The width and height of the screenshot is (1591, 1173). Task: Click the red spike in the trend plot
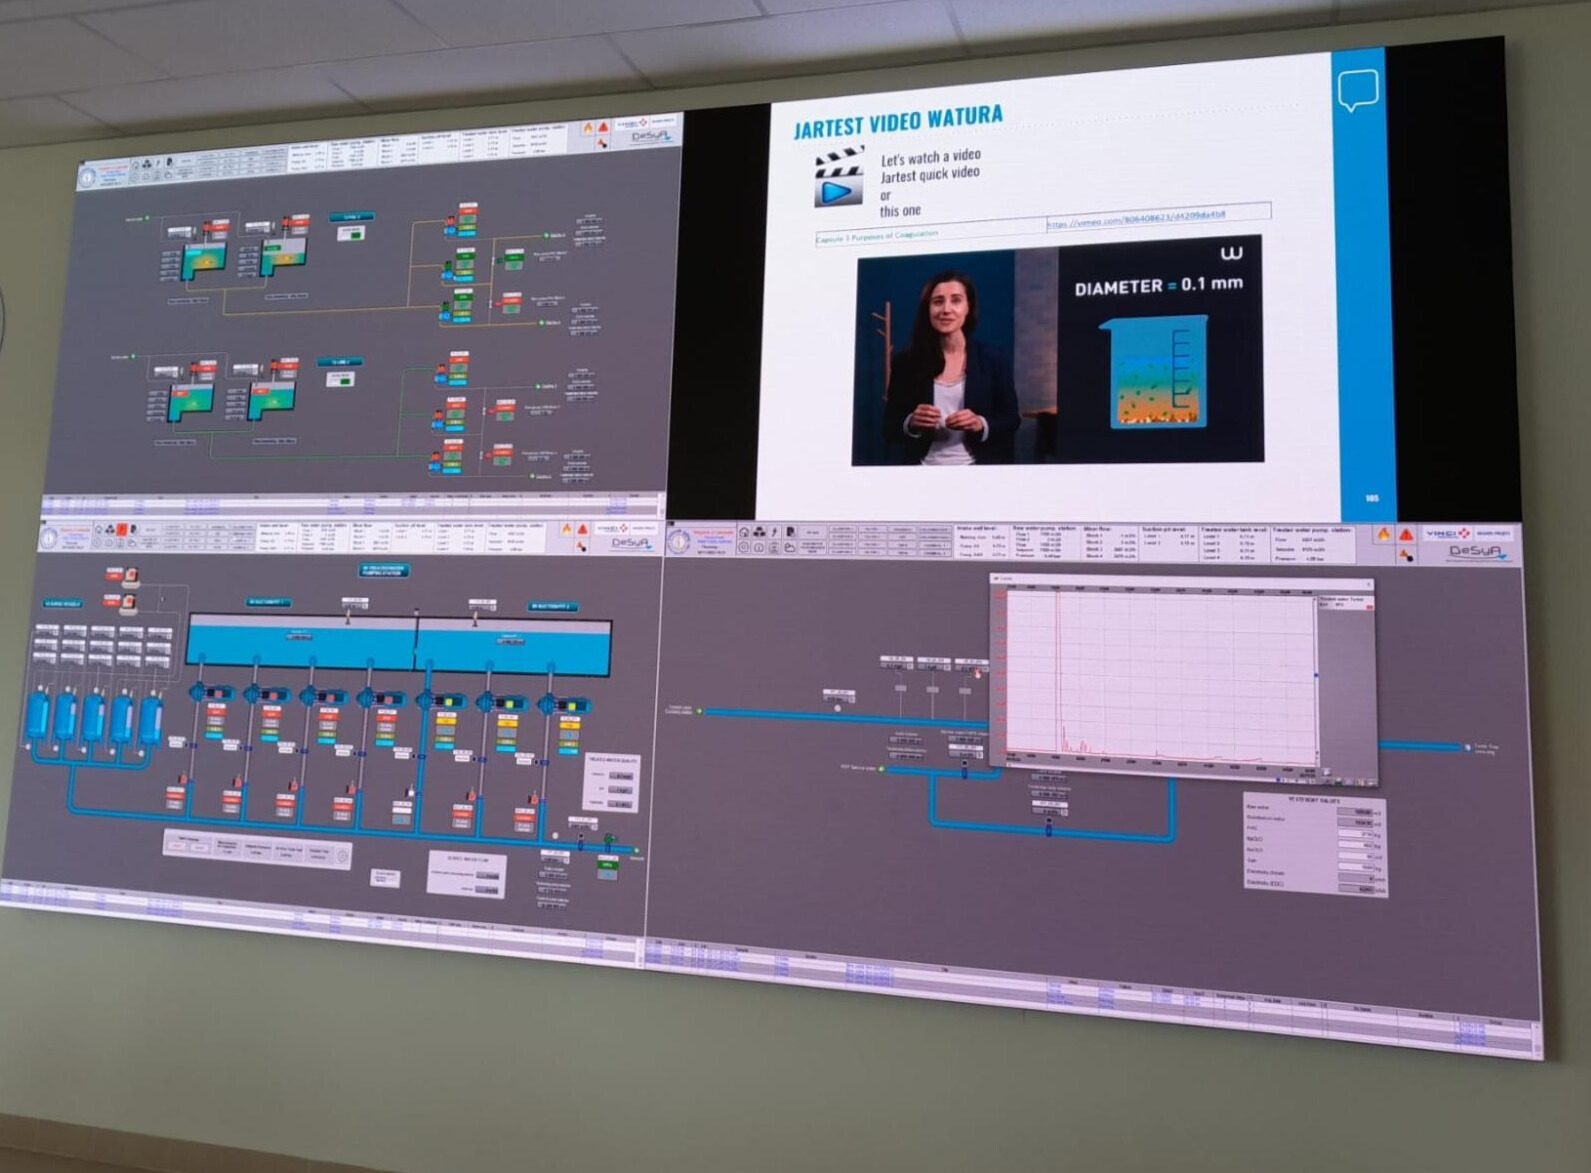pos(1057,670)
